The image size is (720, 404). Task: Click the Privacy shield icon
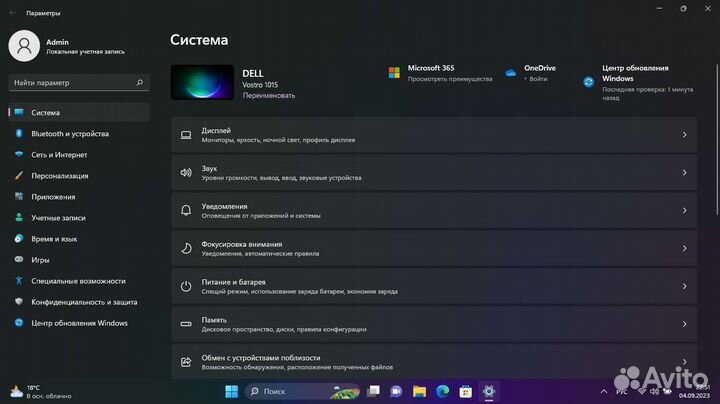19,302
